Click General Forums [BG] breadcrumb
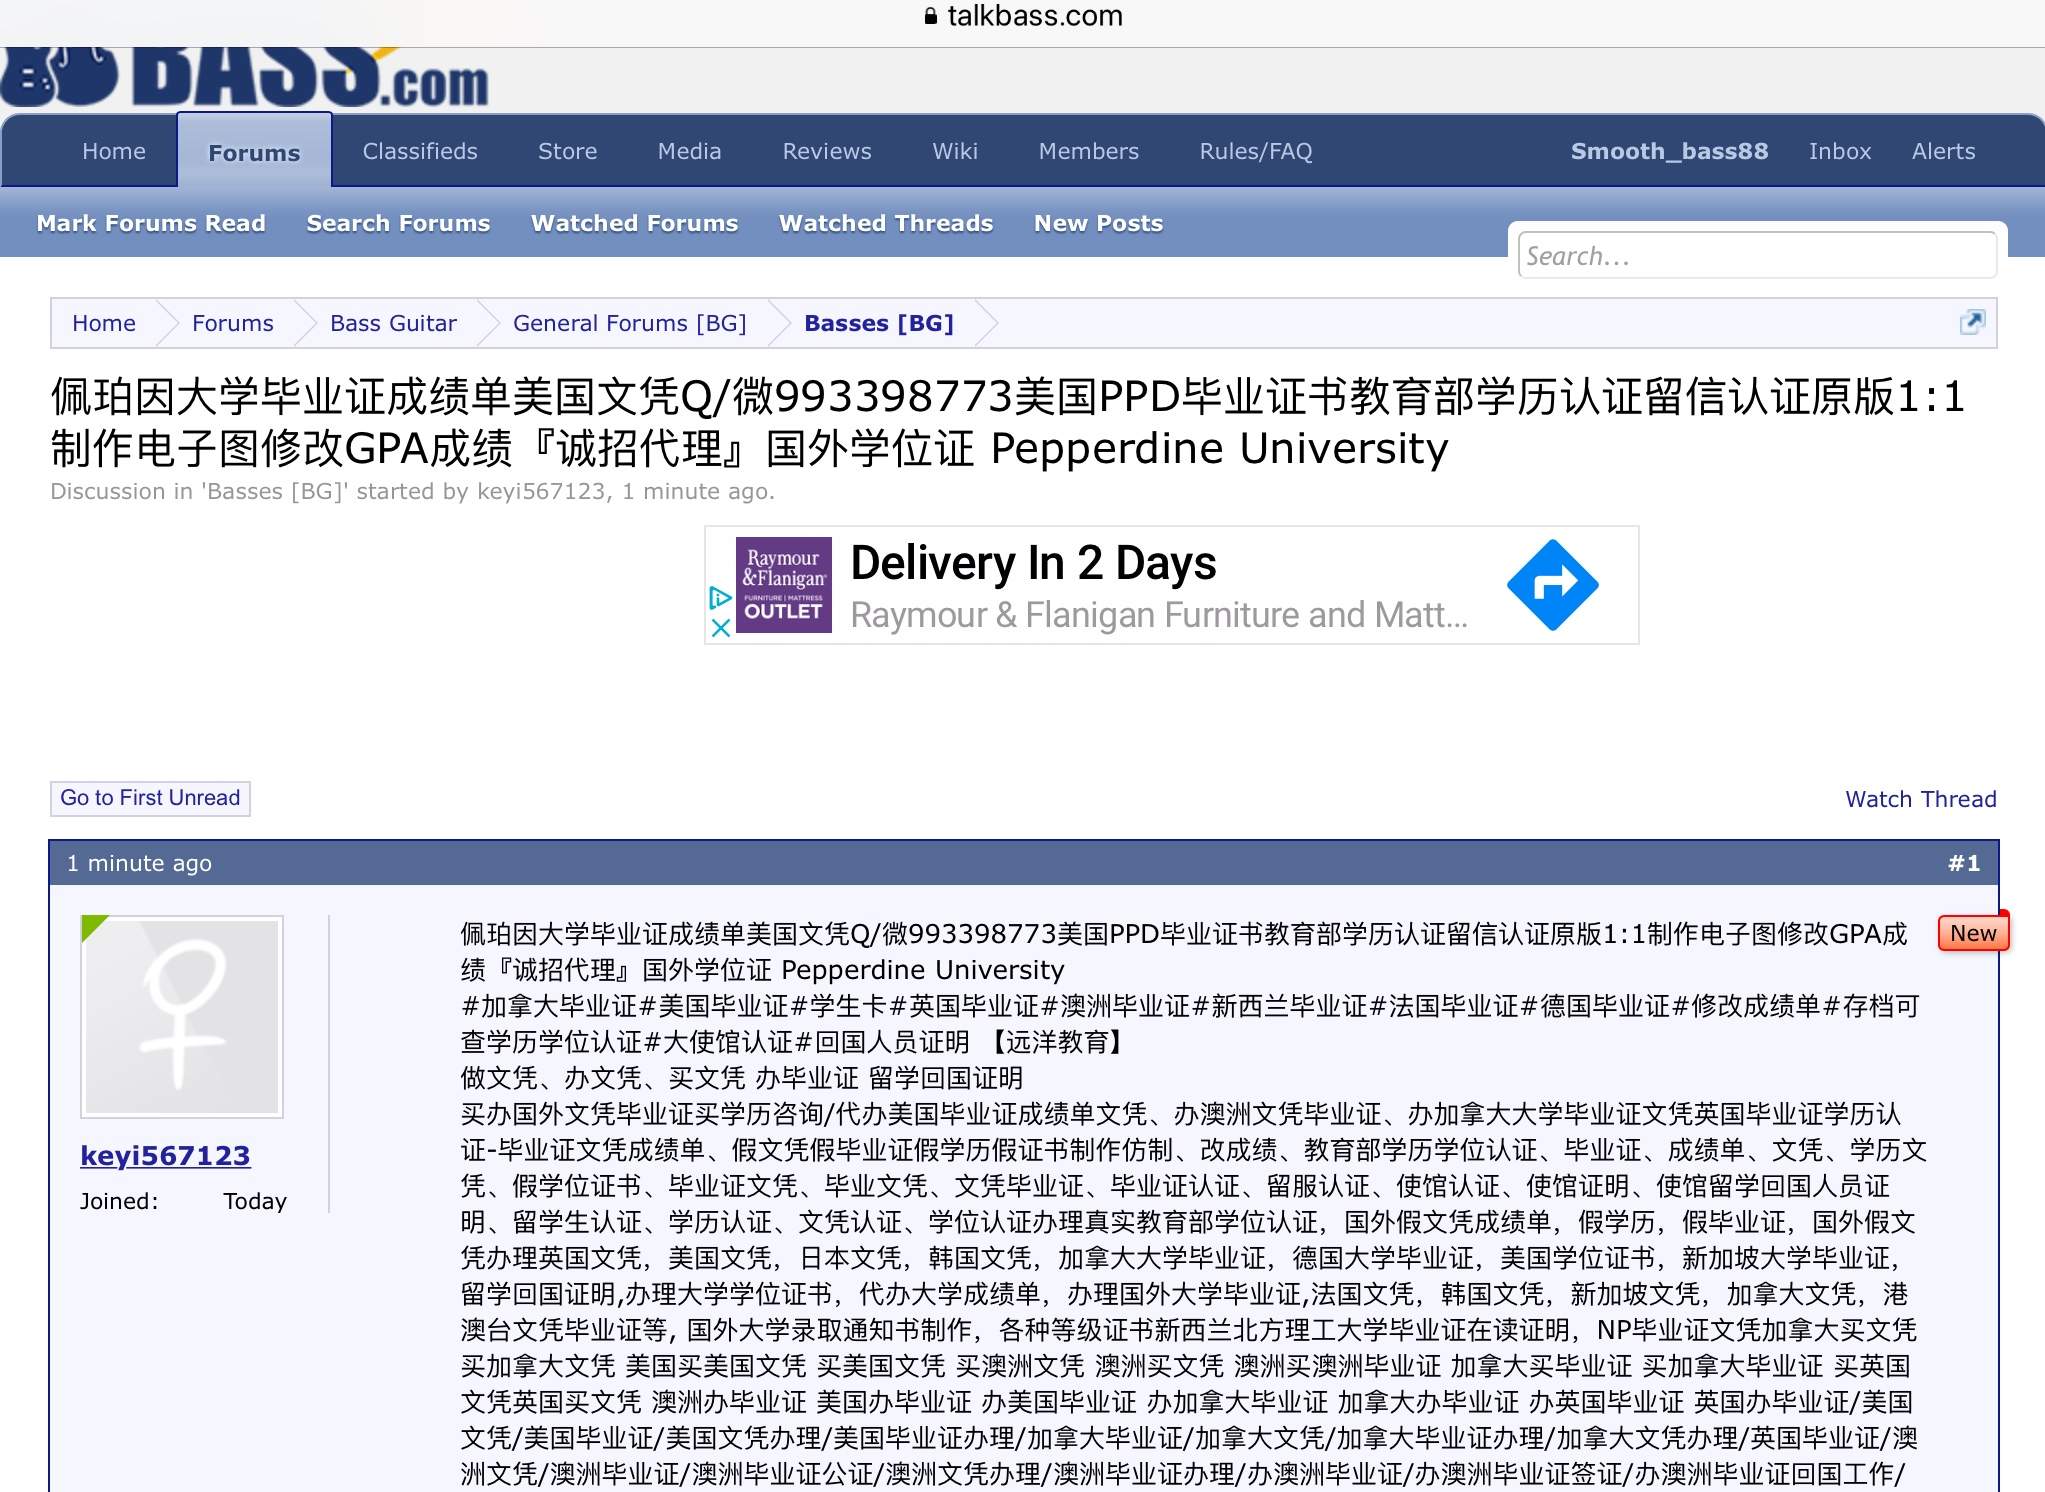2045x1492 pixels. point(630,323)
